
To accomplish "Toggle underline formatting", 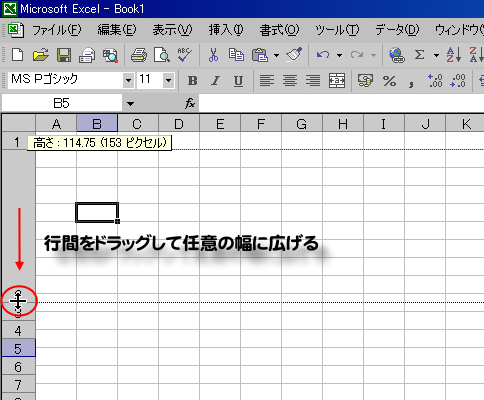I will 238,81.
